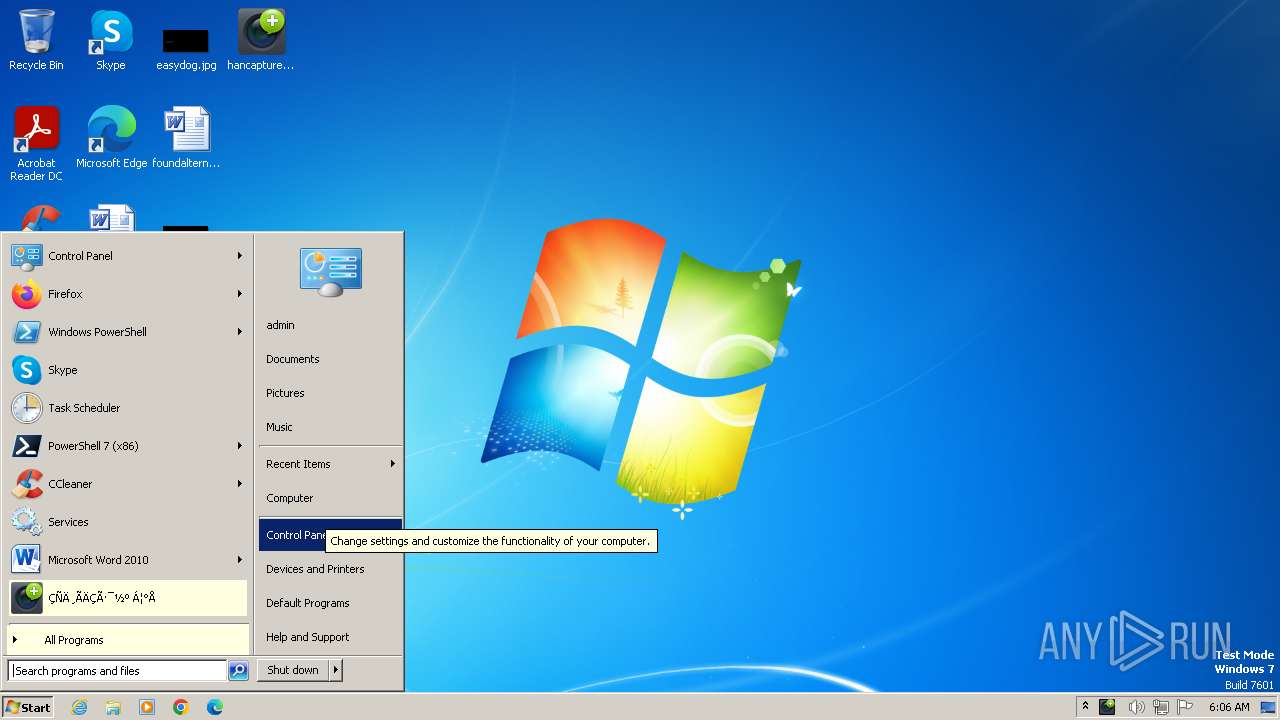
Task: Open the admin user folder link
Action: pyautogui.click(x=330, y=325)
